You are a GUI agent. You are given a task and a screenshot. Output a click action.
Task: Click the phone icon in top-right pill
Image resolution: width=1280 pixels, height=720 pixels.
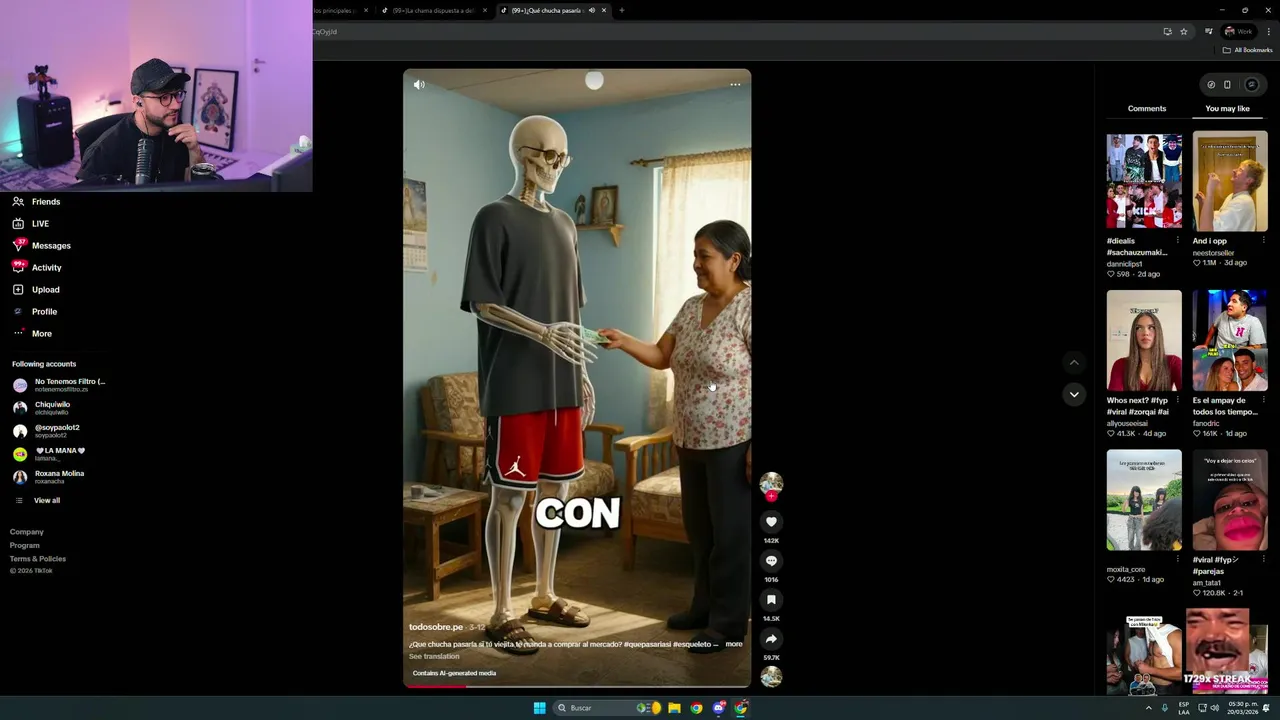(1227, 85)
